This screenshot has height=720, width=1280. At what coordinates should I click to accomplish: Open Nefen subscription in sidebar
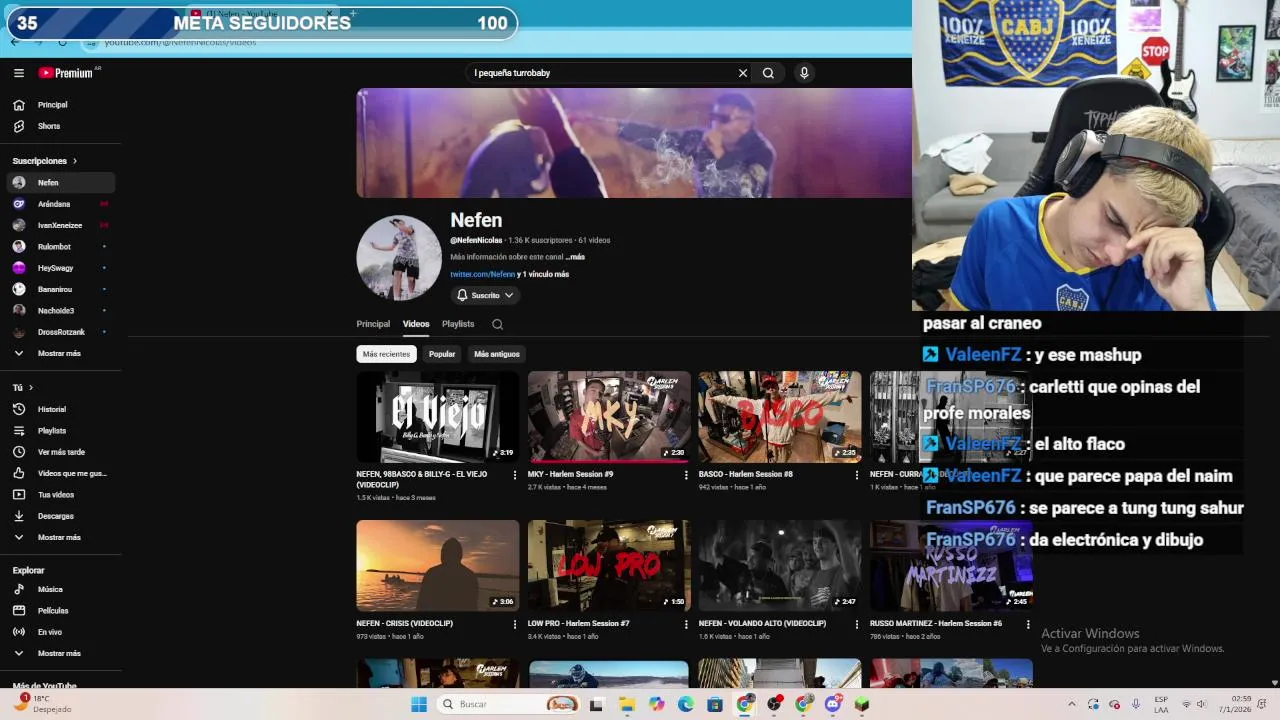coord(61,183)
